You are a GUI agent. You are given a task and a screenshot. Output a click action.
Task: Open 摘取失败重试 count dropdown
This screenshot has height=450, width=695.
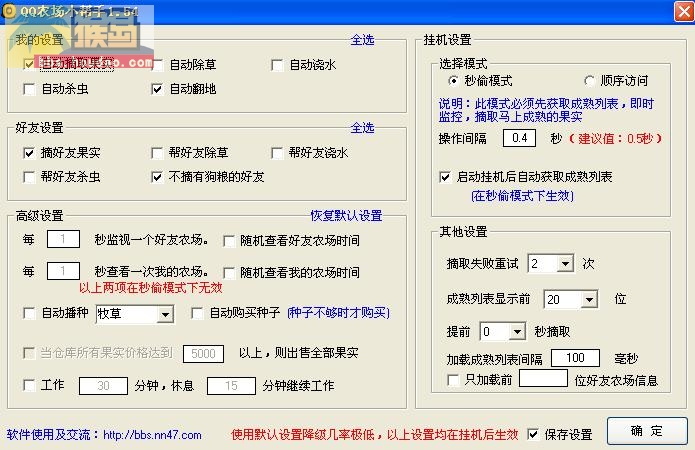(565, 264)
